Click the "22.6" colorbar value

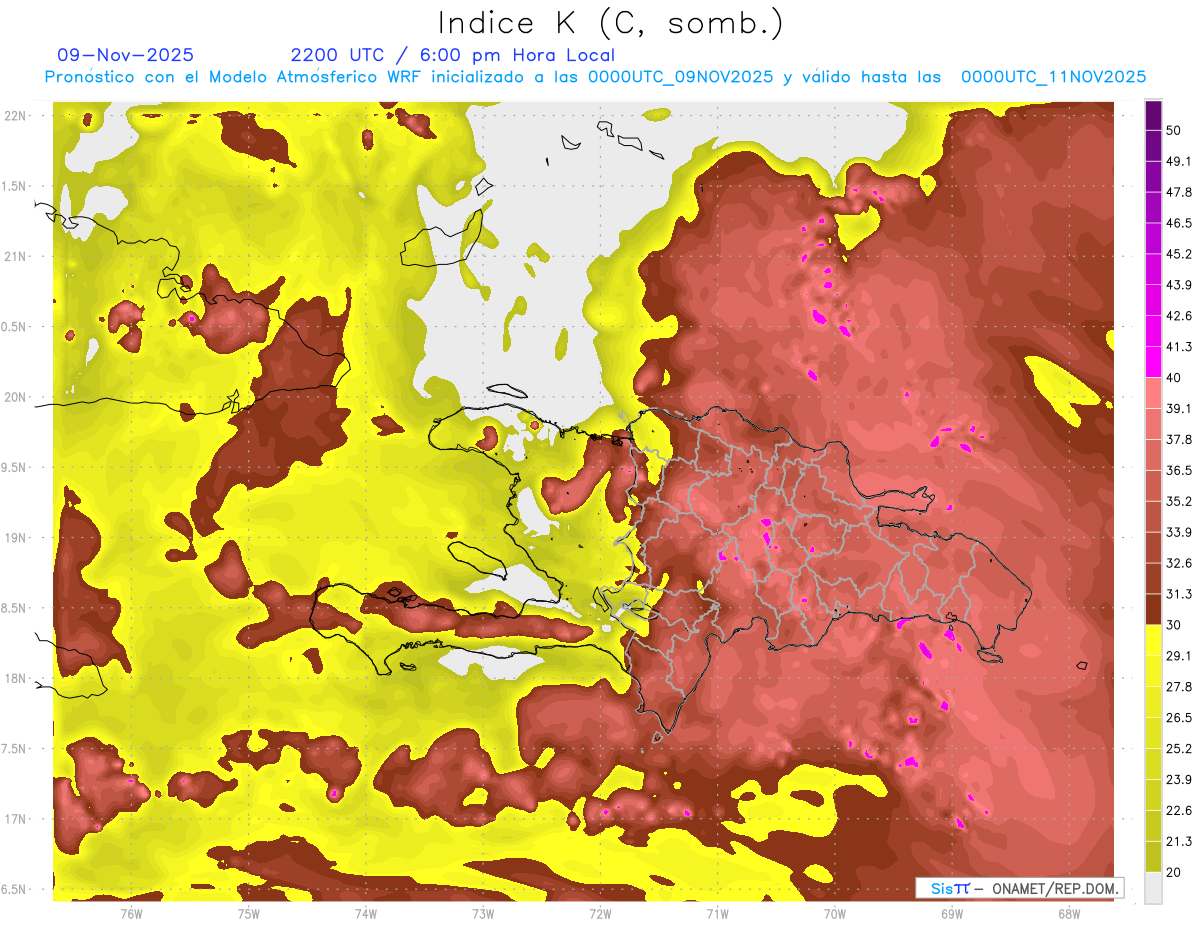pyautogui.click(x=1179, y=811)
